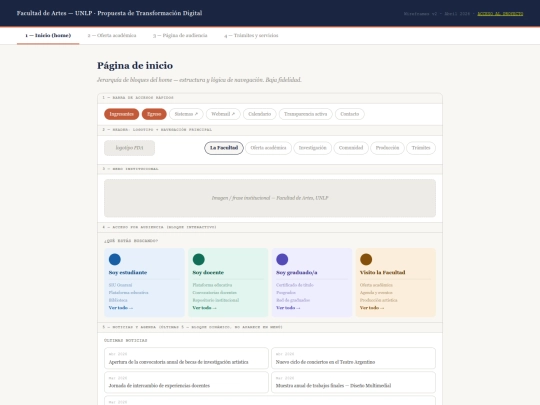Open the '3 — Página de audiencia' tab

(180, 35)
